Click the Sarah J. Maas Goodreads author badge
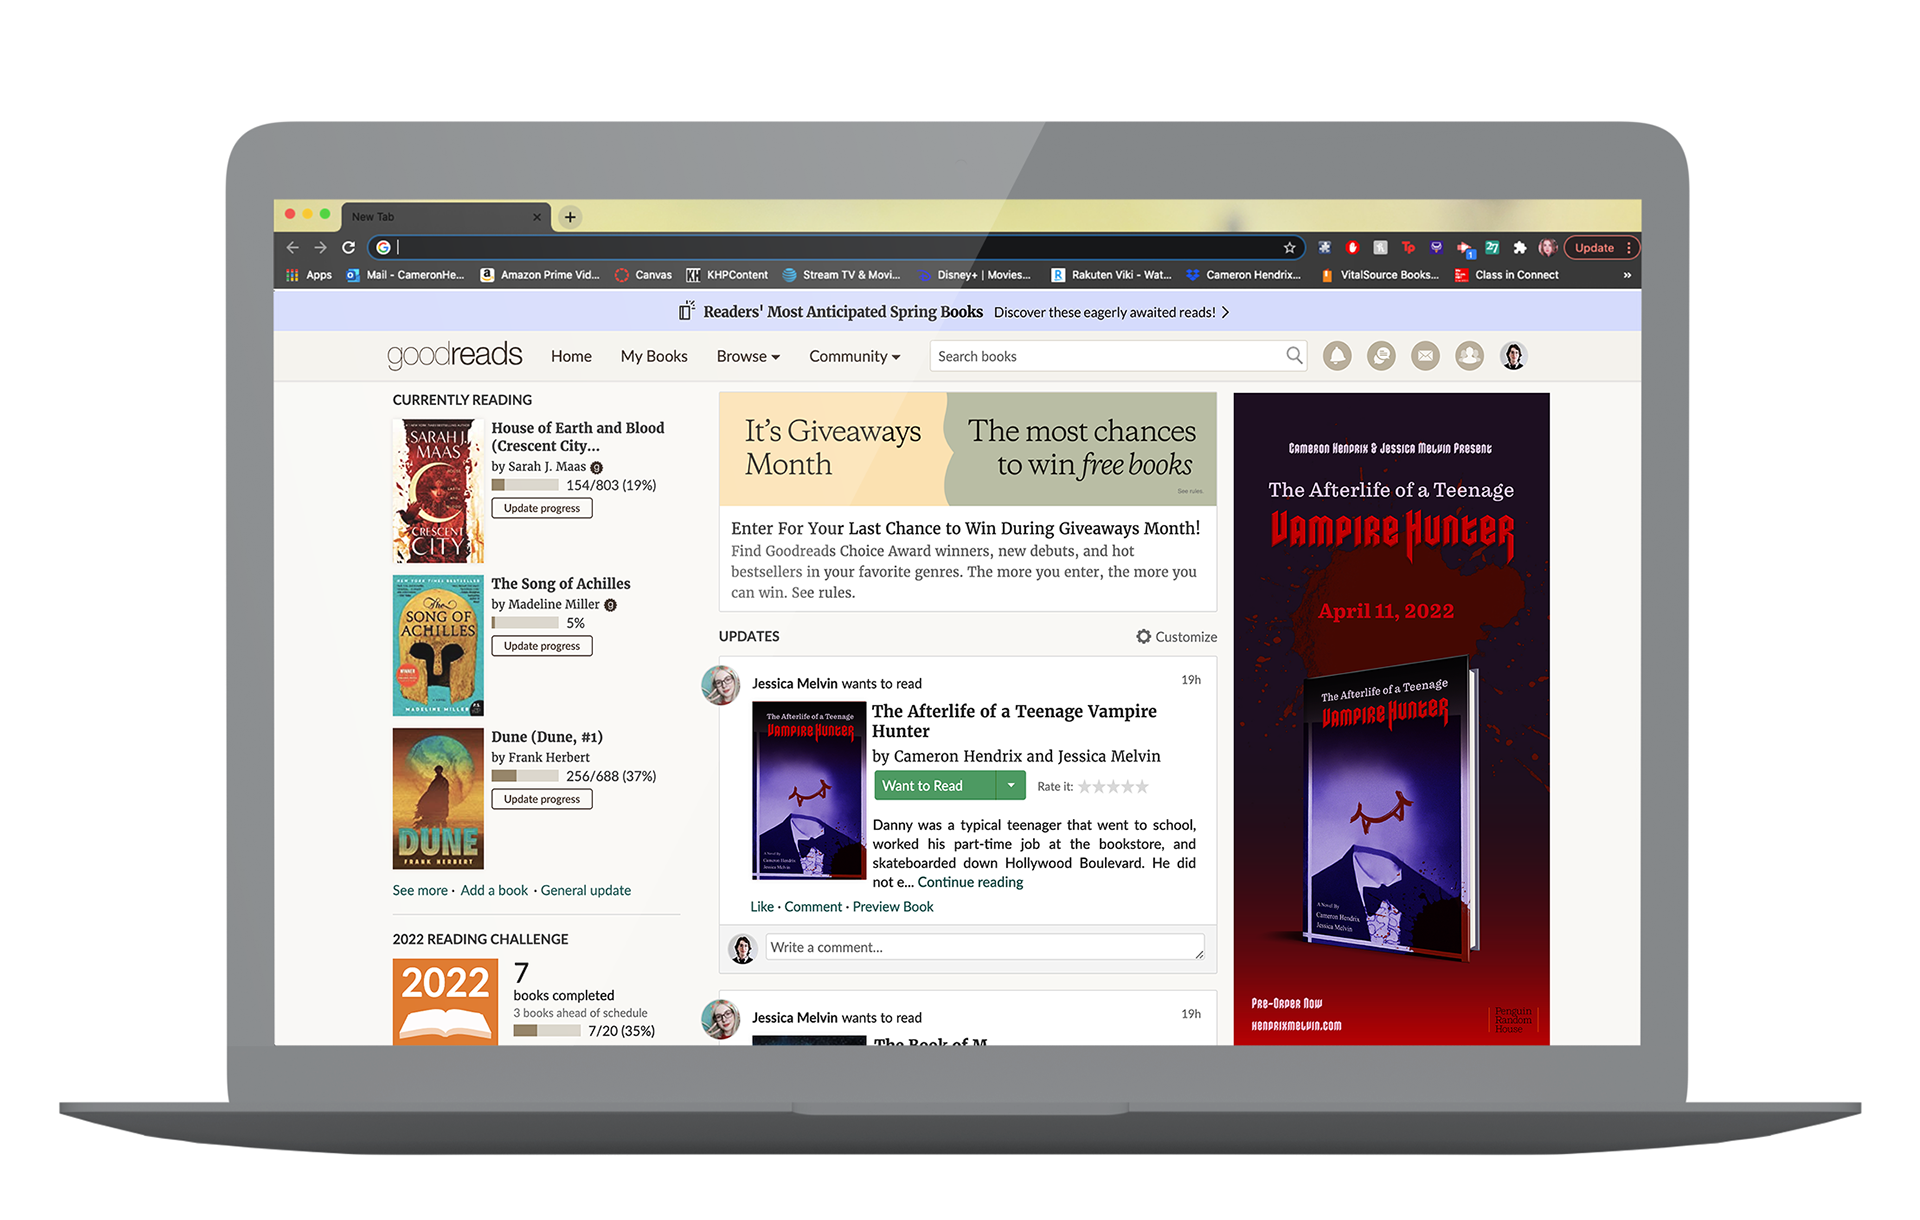Image resolution: width=1920 pixels, height=1220 pixels. pos(597,467)
